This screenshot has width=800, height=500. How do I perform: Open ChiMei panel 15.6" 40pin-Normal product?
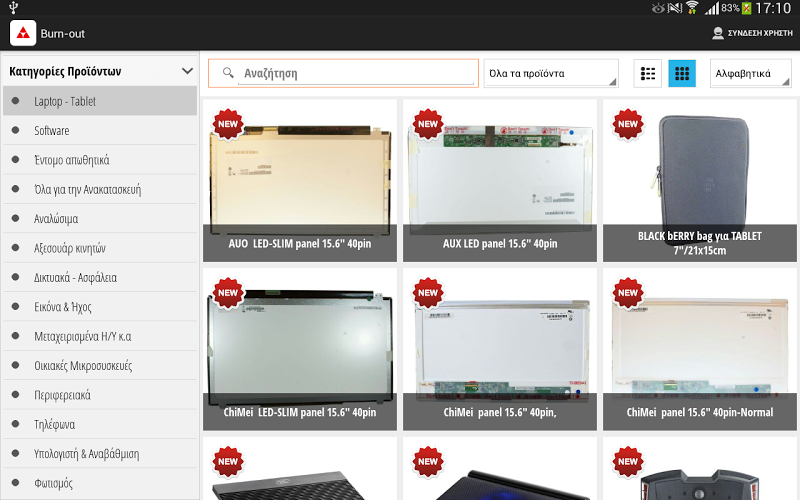pos(699,349)
